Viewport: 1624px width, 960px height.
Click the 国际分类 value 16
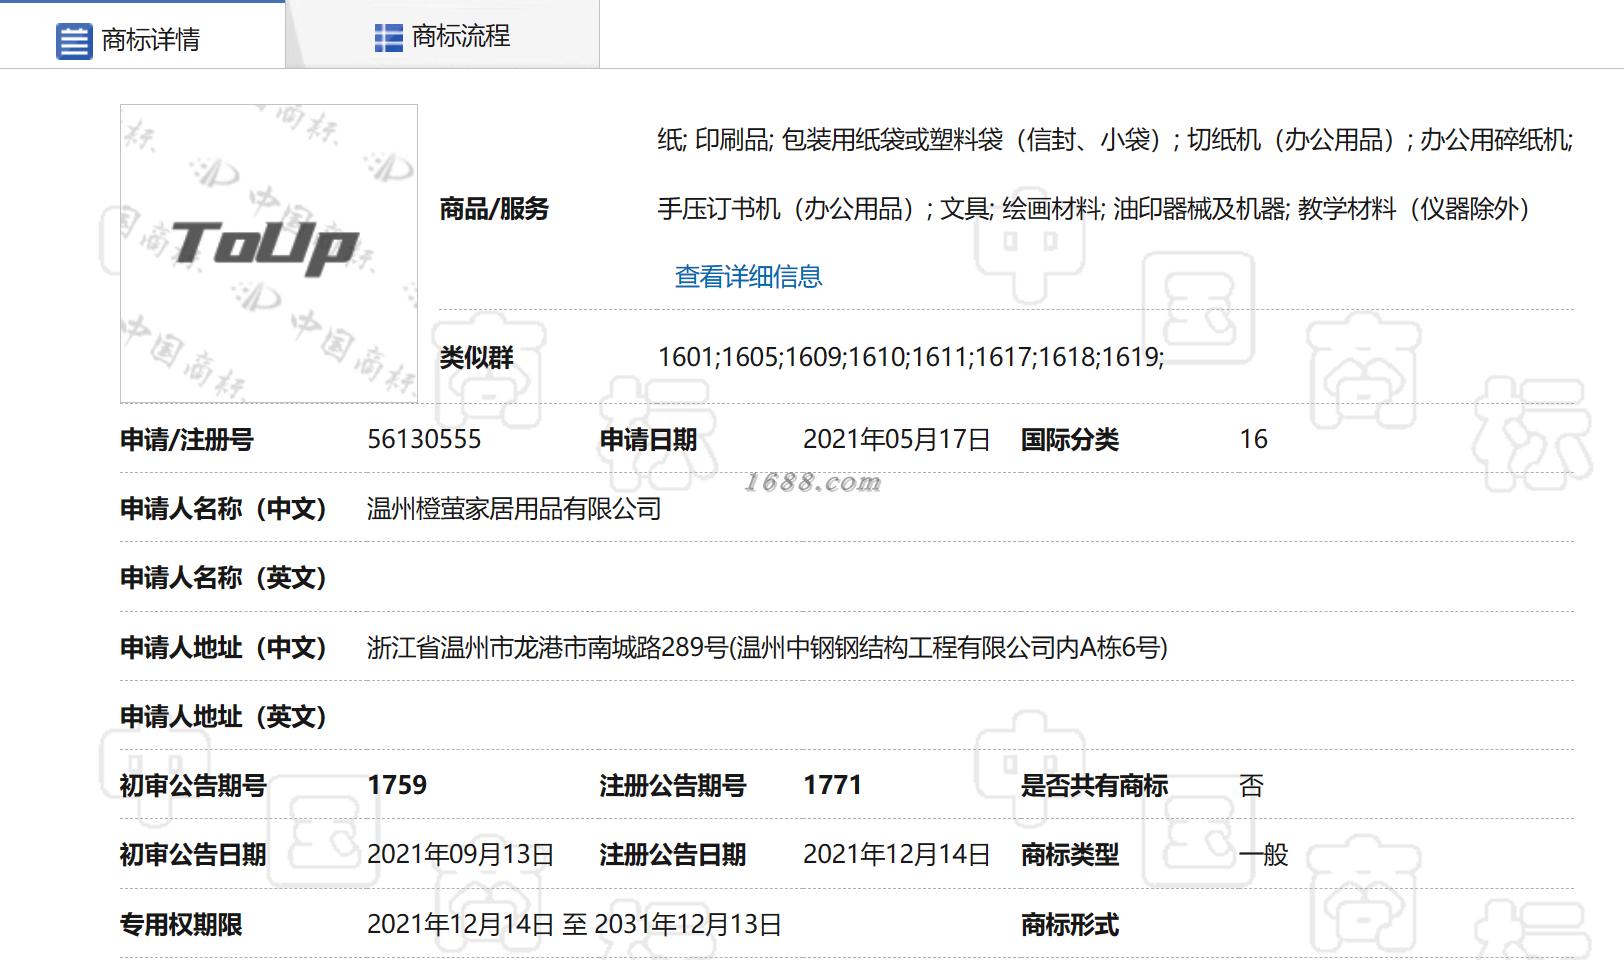pos(1253,439)
